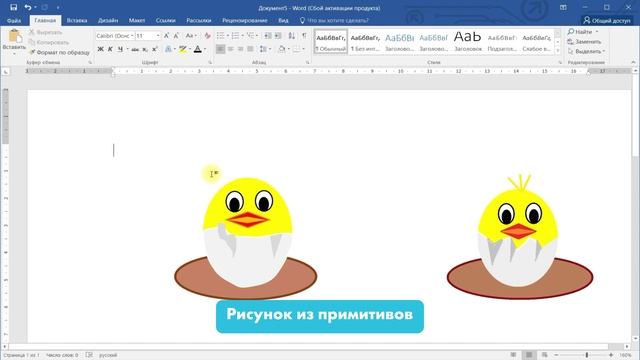Click Найти find button
Viewport: 640px width, 360px height.
point(580,32)
